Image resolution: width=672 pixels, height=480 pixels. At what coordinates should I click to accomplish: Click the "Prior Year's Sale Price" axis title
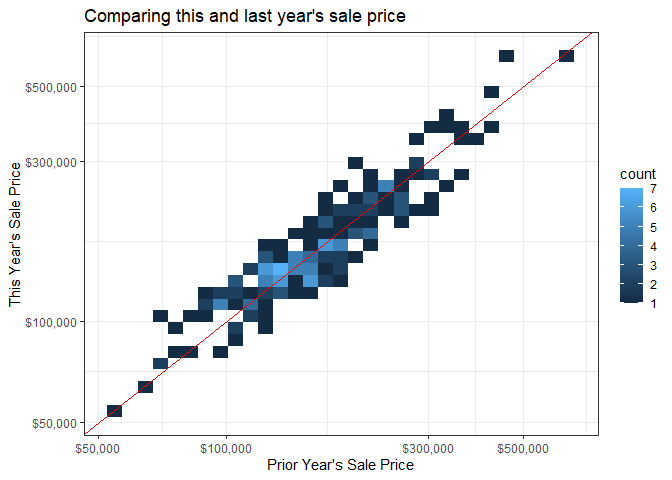click(340, 465)
